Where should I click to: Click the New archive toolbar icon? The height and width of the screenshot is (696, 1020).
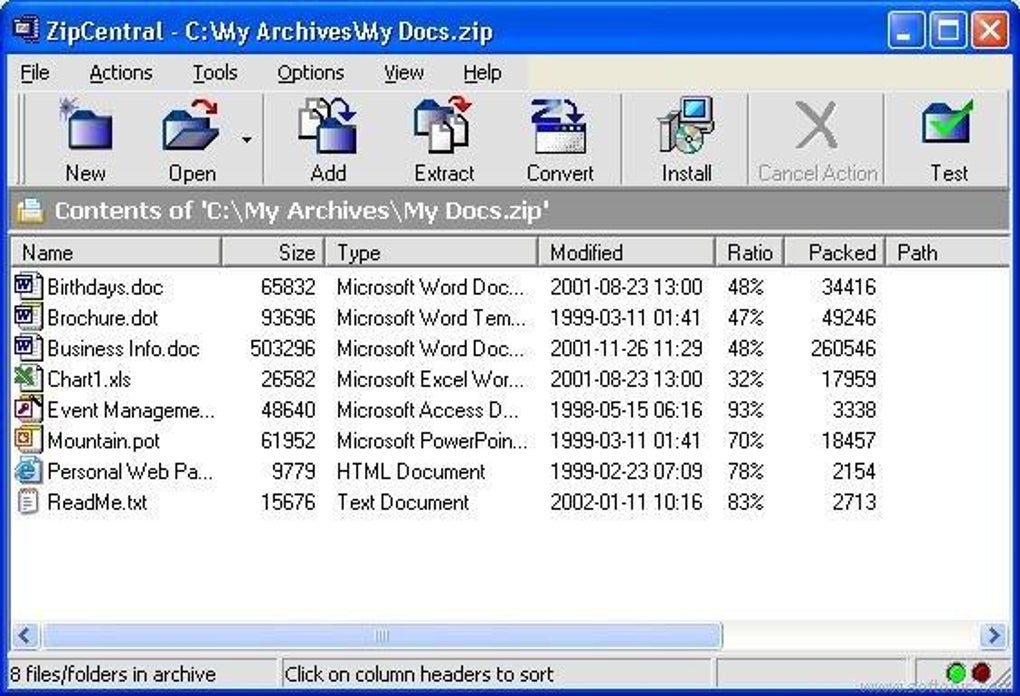coord(86,125)
